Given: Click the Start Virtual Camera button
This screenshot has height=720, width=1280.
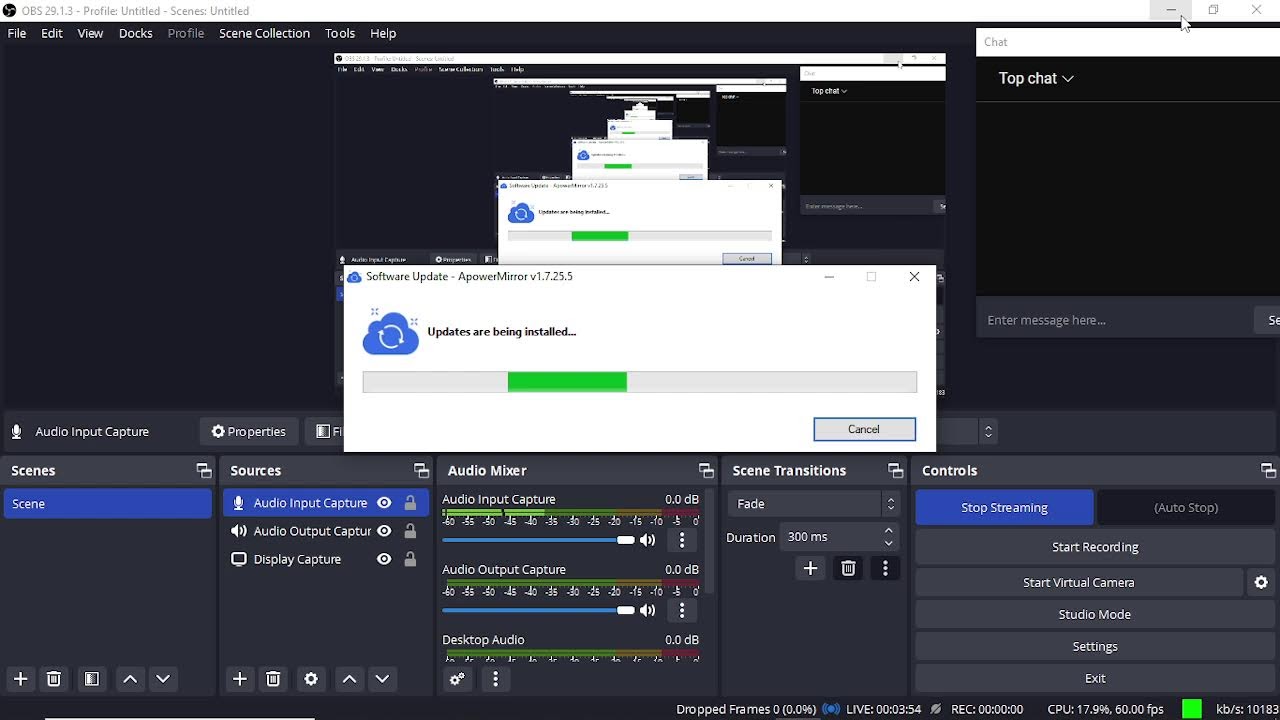Looking at the screenshot, I should tap(1079, 582).
